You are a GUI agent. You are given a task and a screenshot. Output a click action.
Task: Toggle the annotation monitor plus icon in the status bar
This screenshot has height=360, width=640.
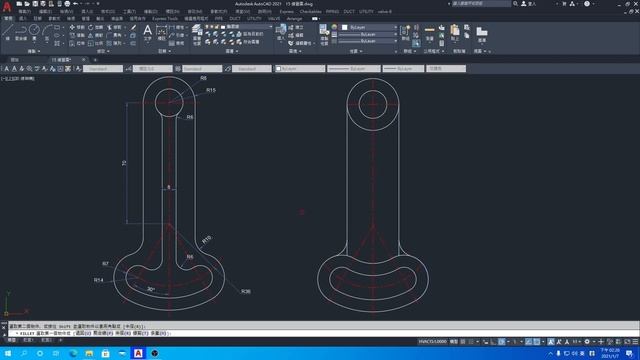[601, 342]
